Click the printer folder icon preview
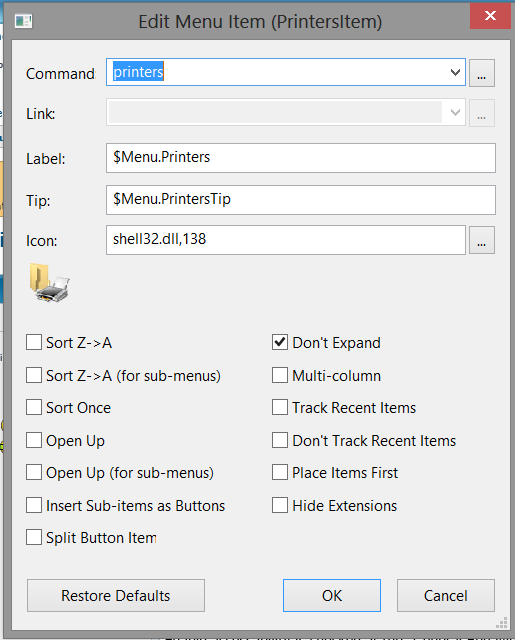515x640 pixels. click(49, 282)
